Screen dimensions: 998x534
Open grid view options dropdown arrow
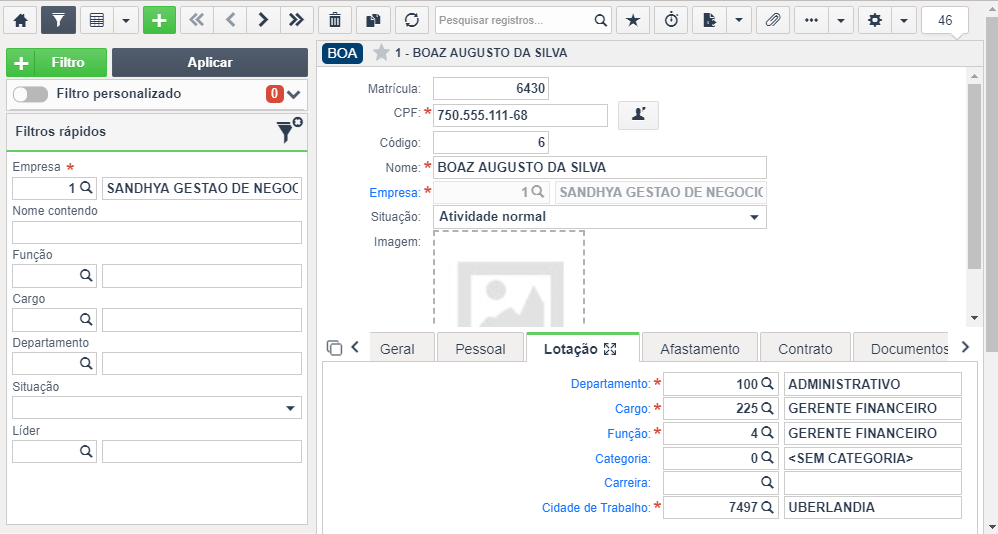point(126,20)
